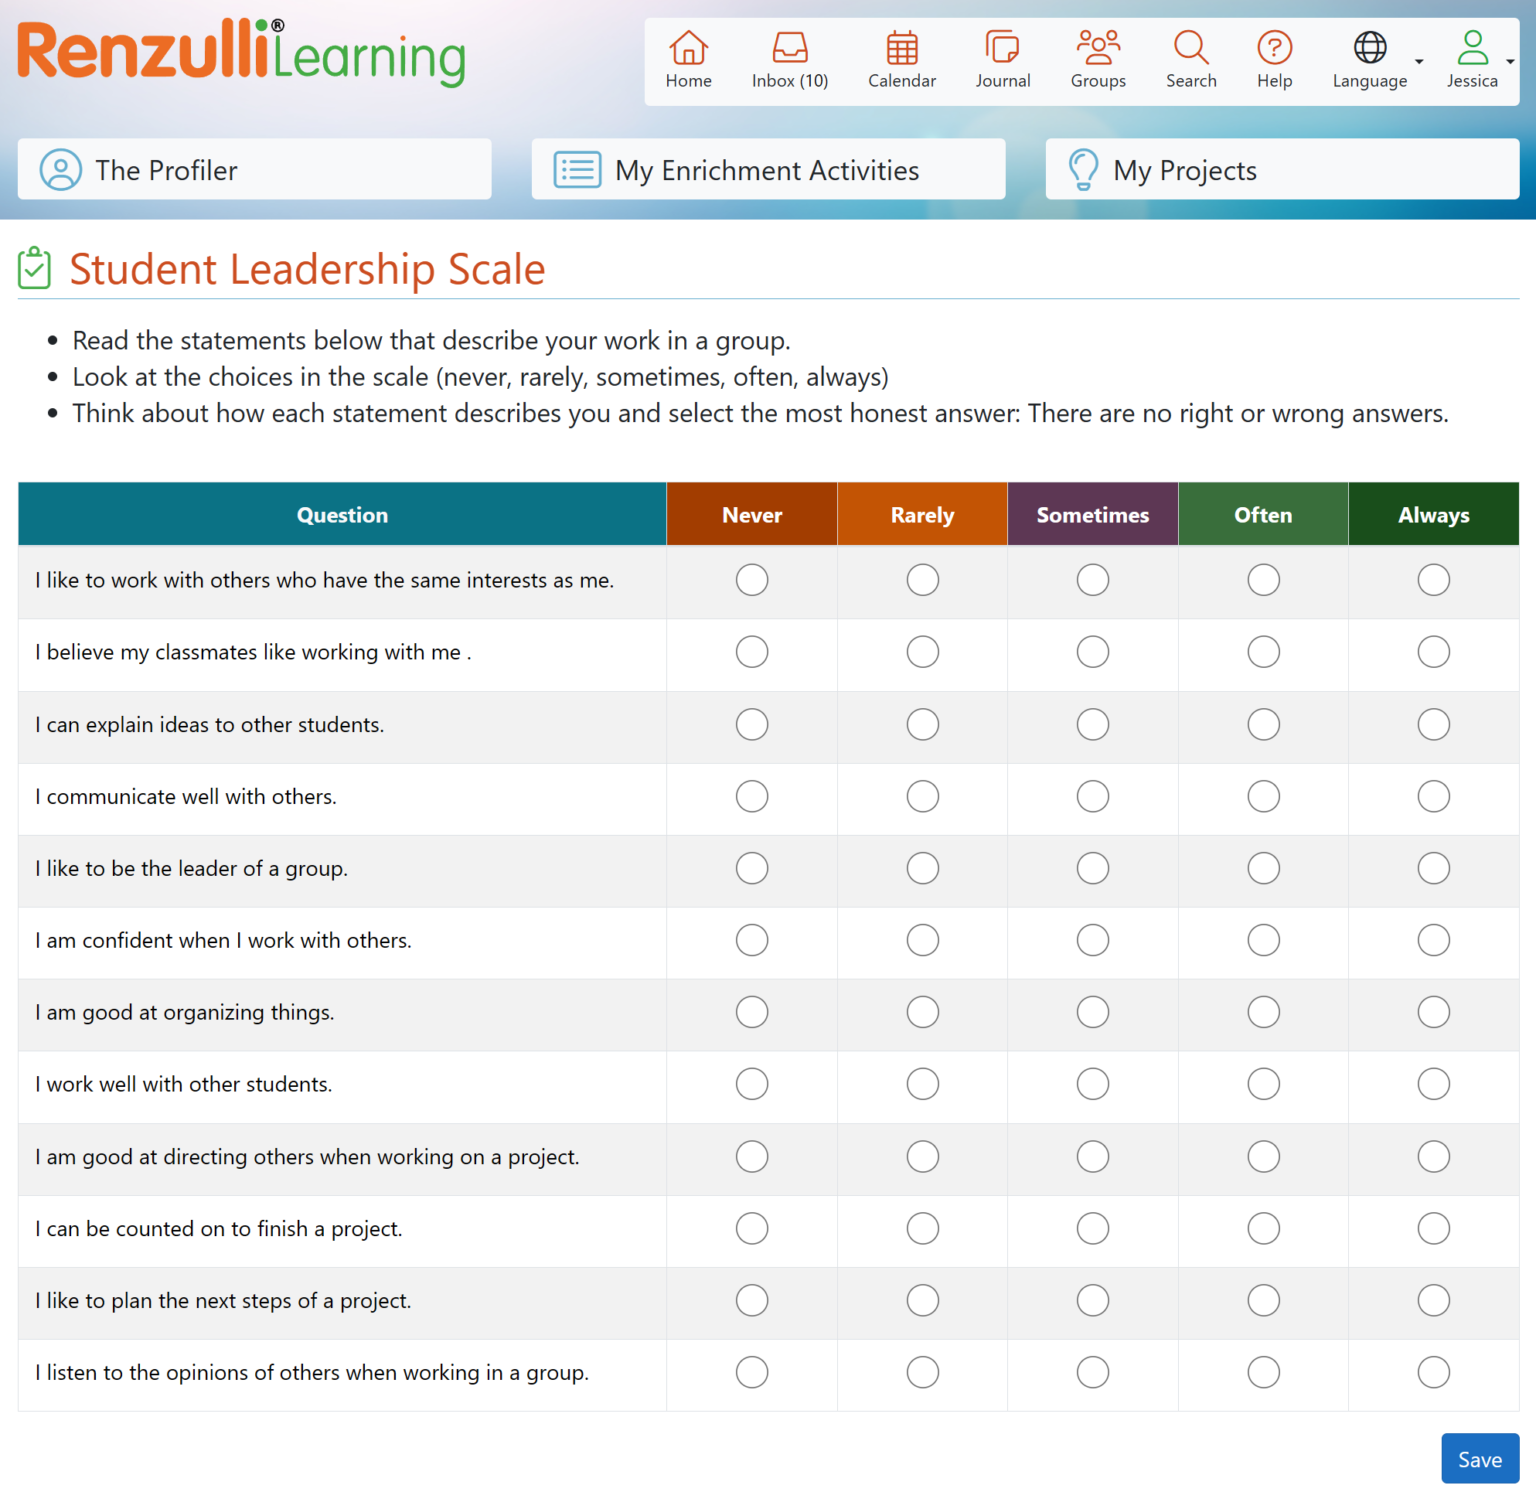Select Often for 'I can be counted on to finish a project'
This screenshot has width=1536, height=1509.
(x=1263, y=1228)
